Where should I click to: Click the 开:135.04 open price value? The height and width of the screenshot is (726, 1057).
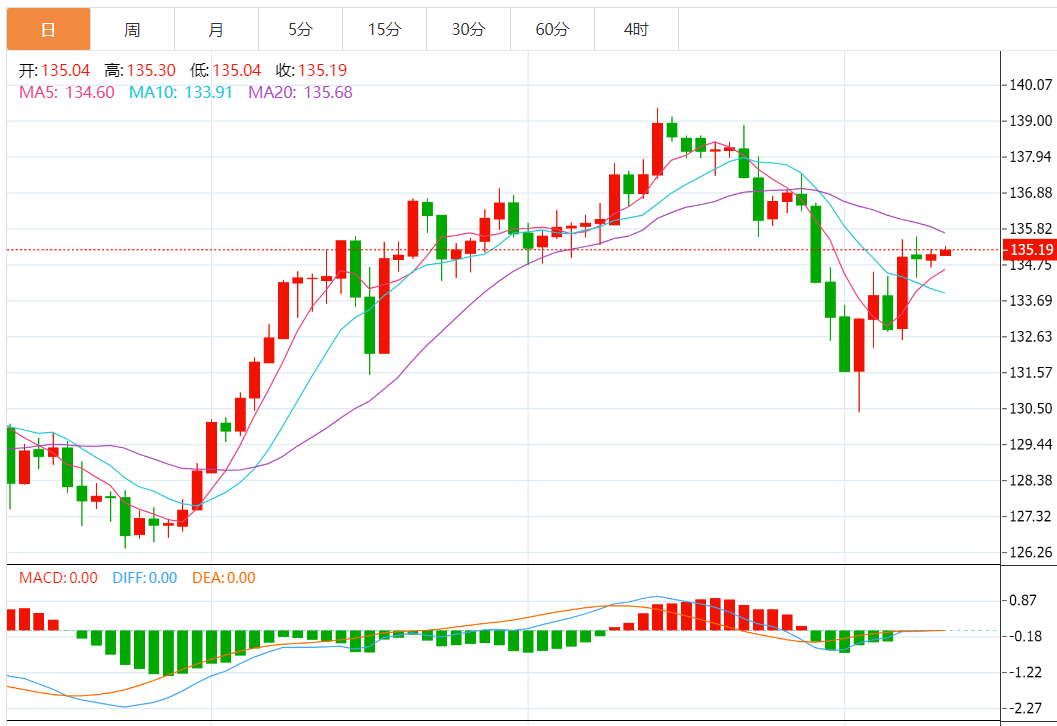click(x=55, y=70)
